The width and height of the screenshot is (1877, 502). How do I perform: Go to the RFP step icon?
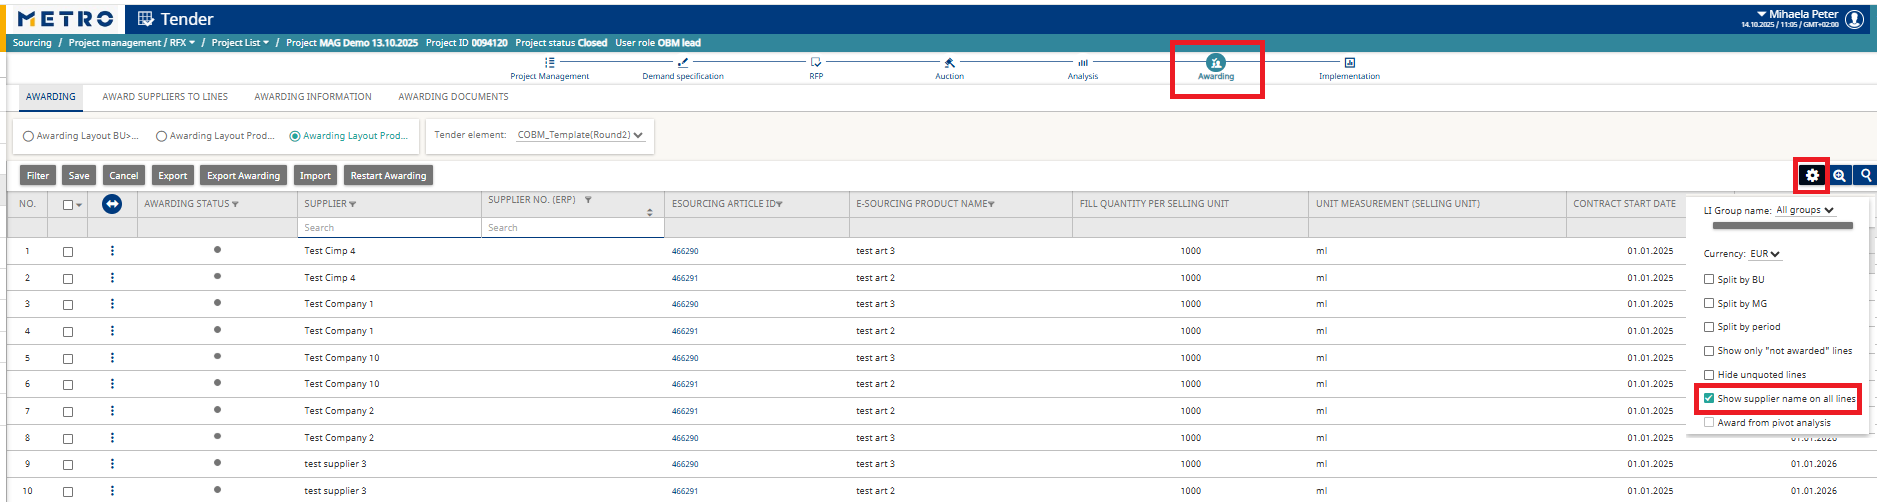(816, 62)
